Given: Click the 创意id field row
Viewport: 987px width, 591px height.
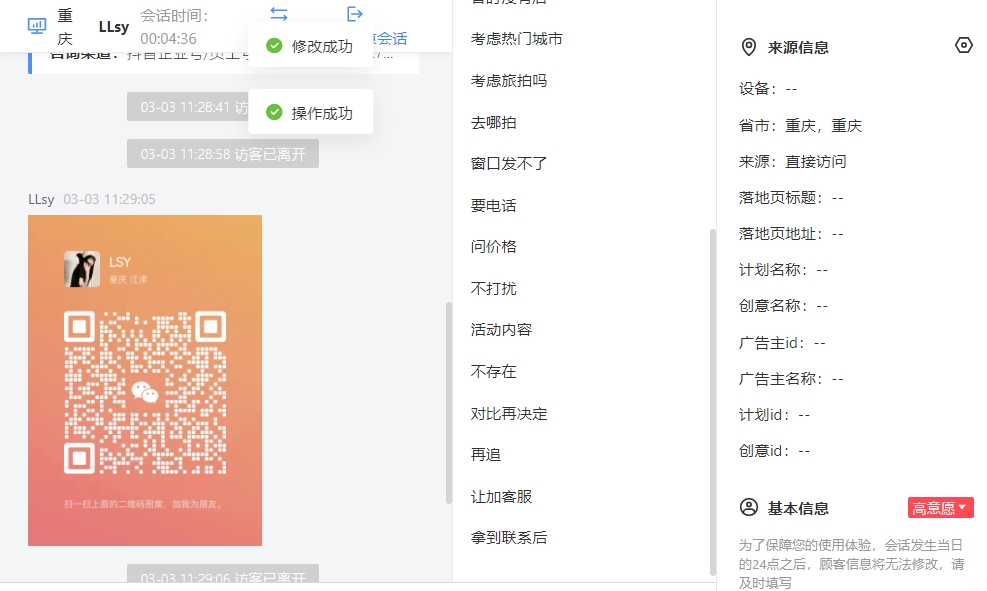Looking at the screenshot, I should point(774,451).
